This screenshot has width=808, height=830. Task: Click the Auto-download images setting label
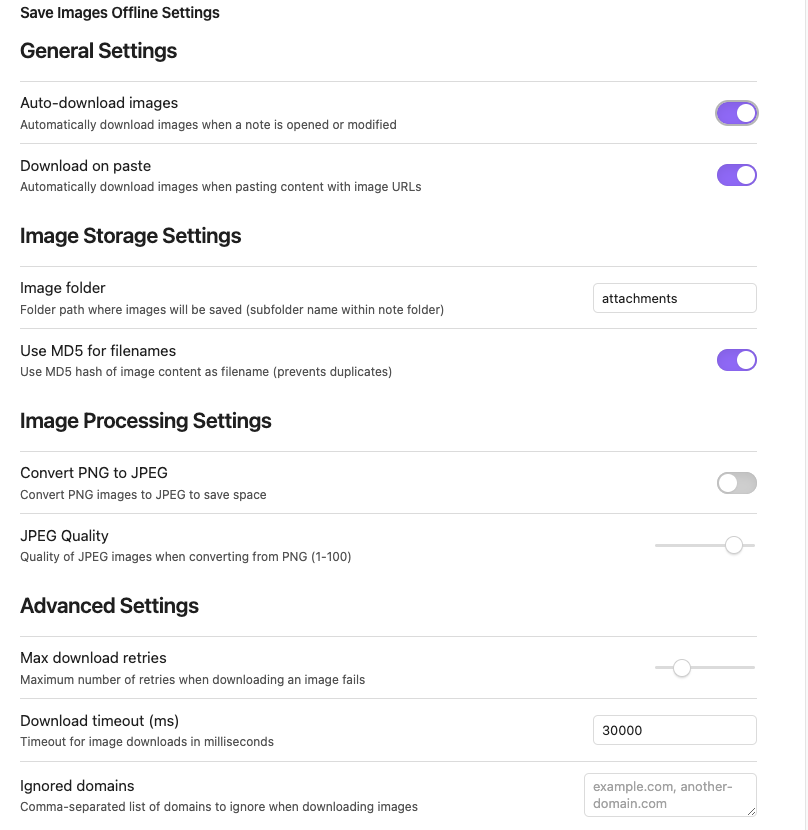coord(99,103)
